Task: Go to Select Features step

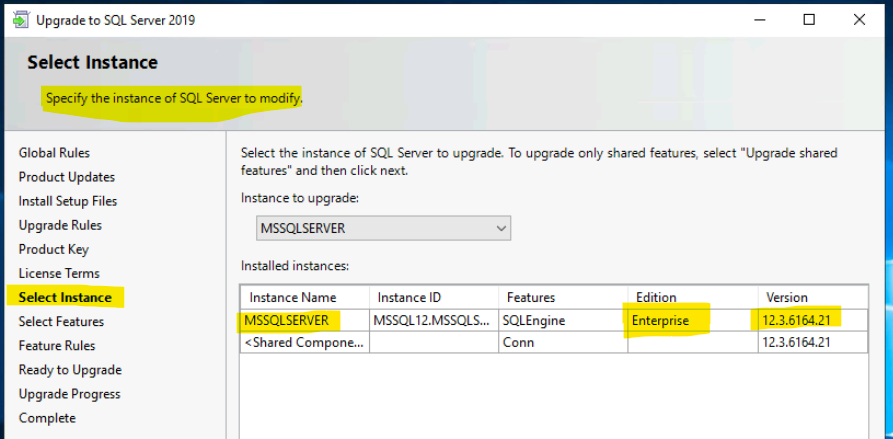Action: 62,322
